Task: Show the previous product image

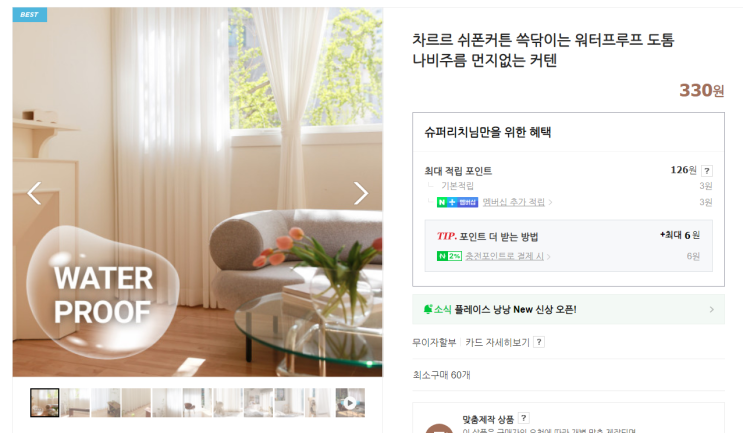Action: 34,193
